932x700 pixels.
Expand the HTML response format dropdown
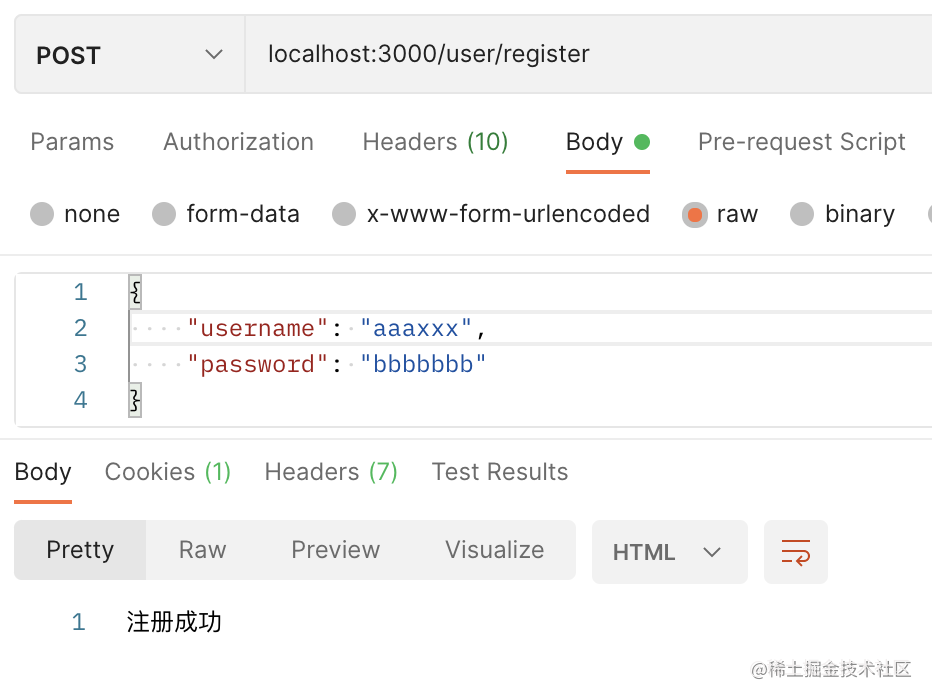pyautogui.click(x=669, y=552)
